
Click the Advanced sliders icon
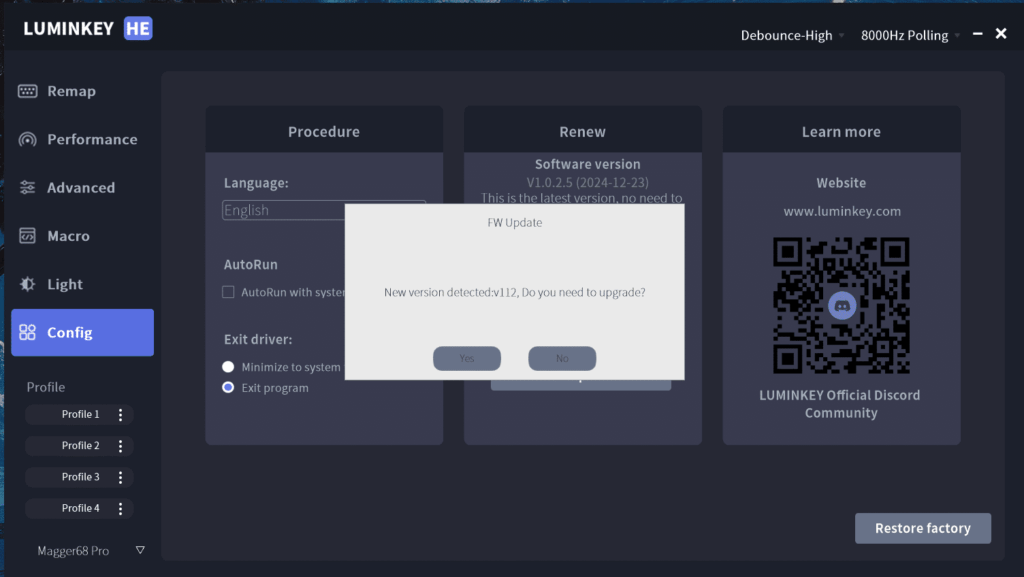[x=27, y=187]
